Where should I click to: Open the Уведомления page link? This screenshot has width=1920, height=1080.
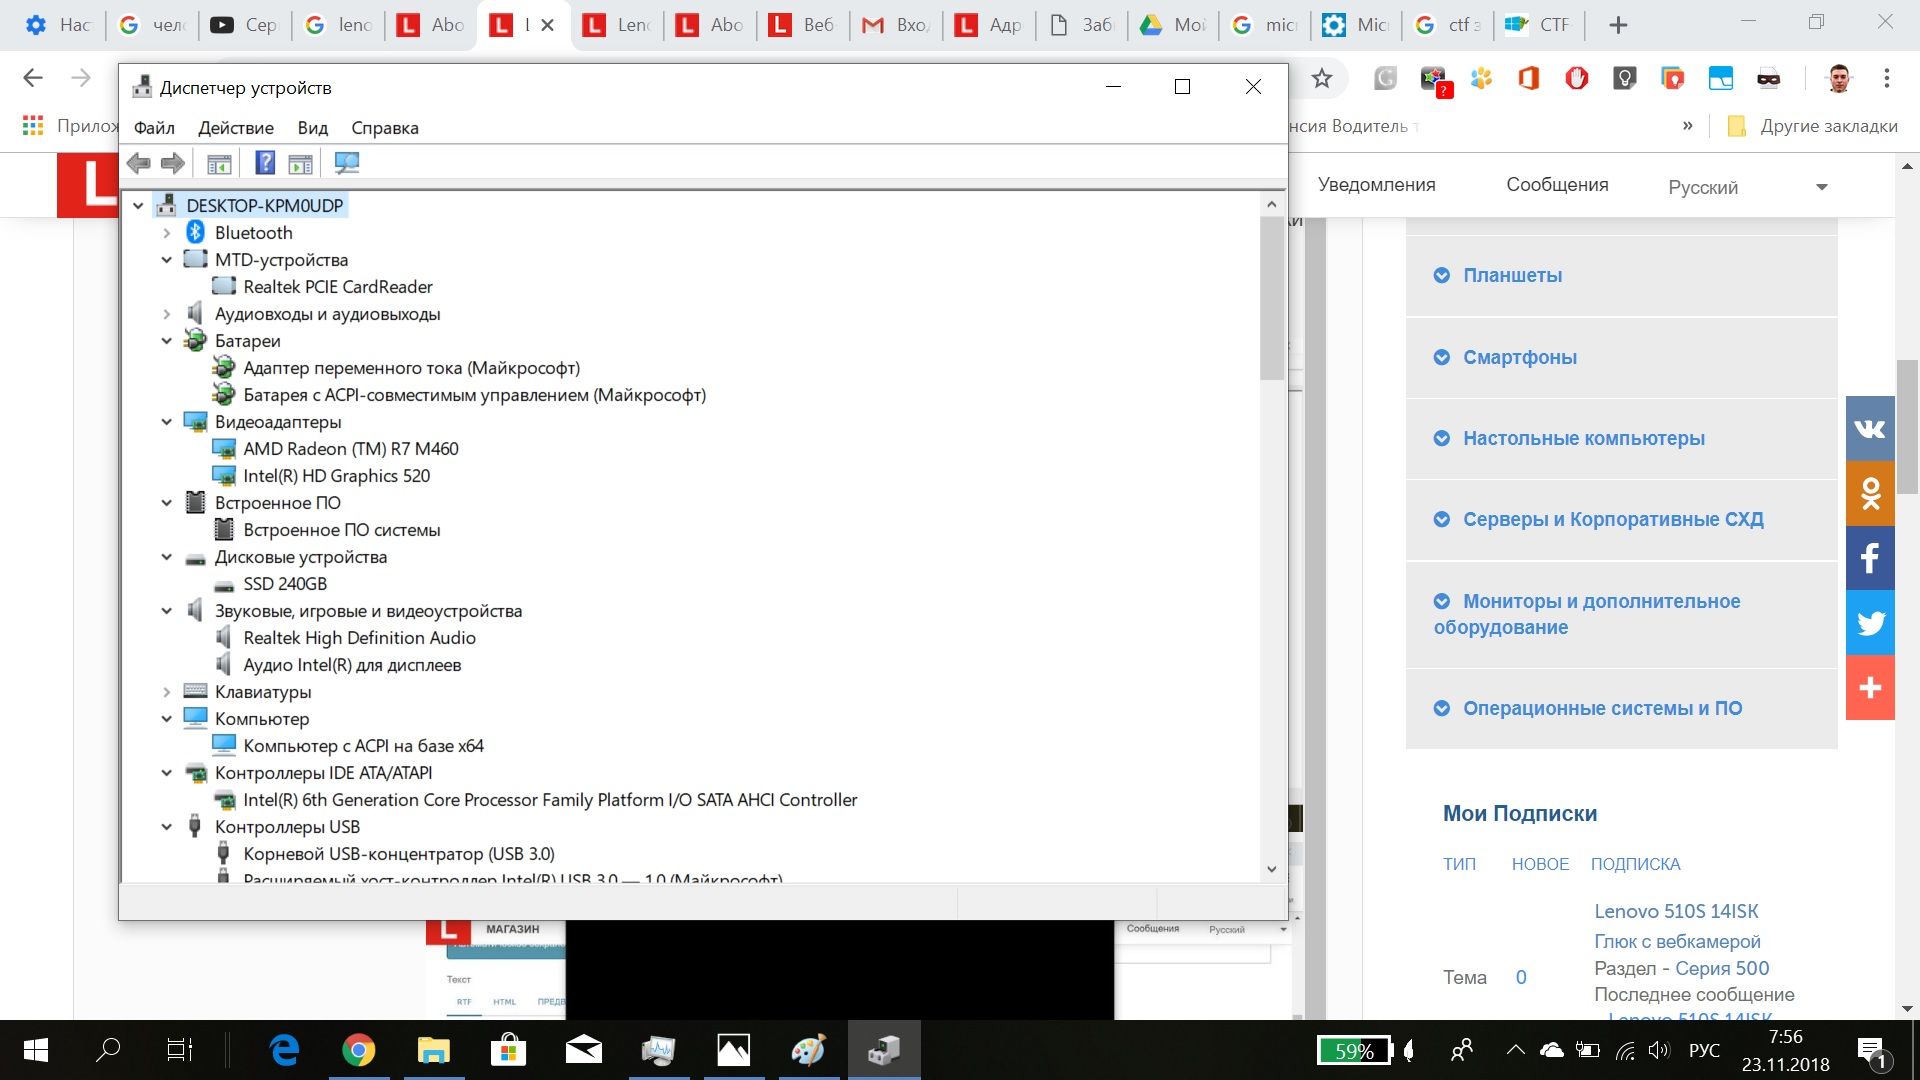coord(1376,185)
